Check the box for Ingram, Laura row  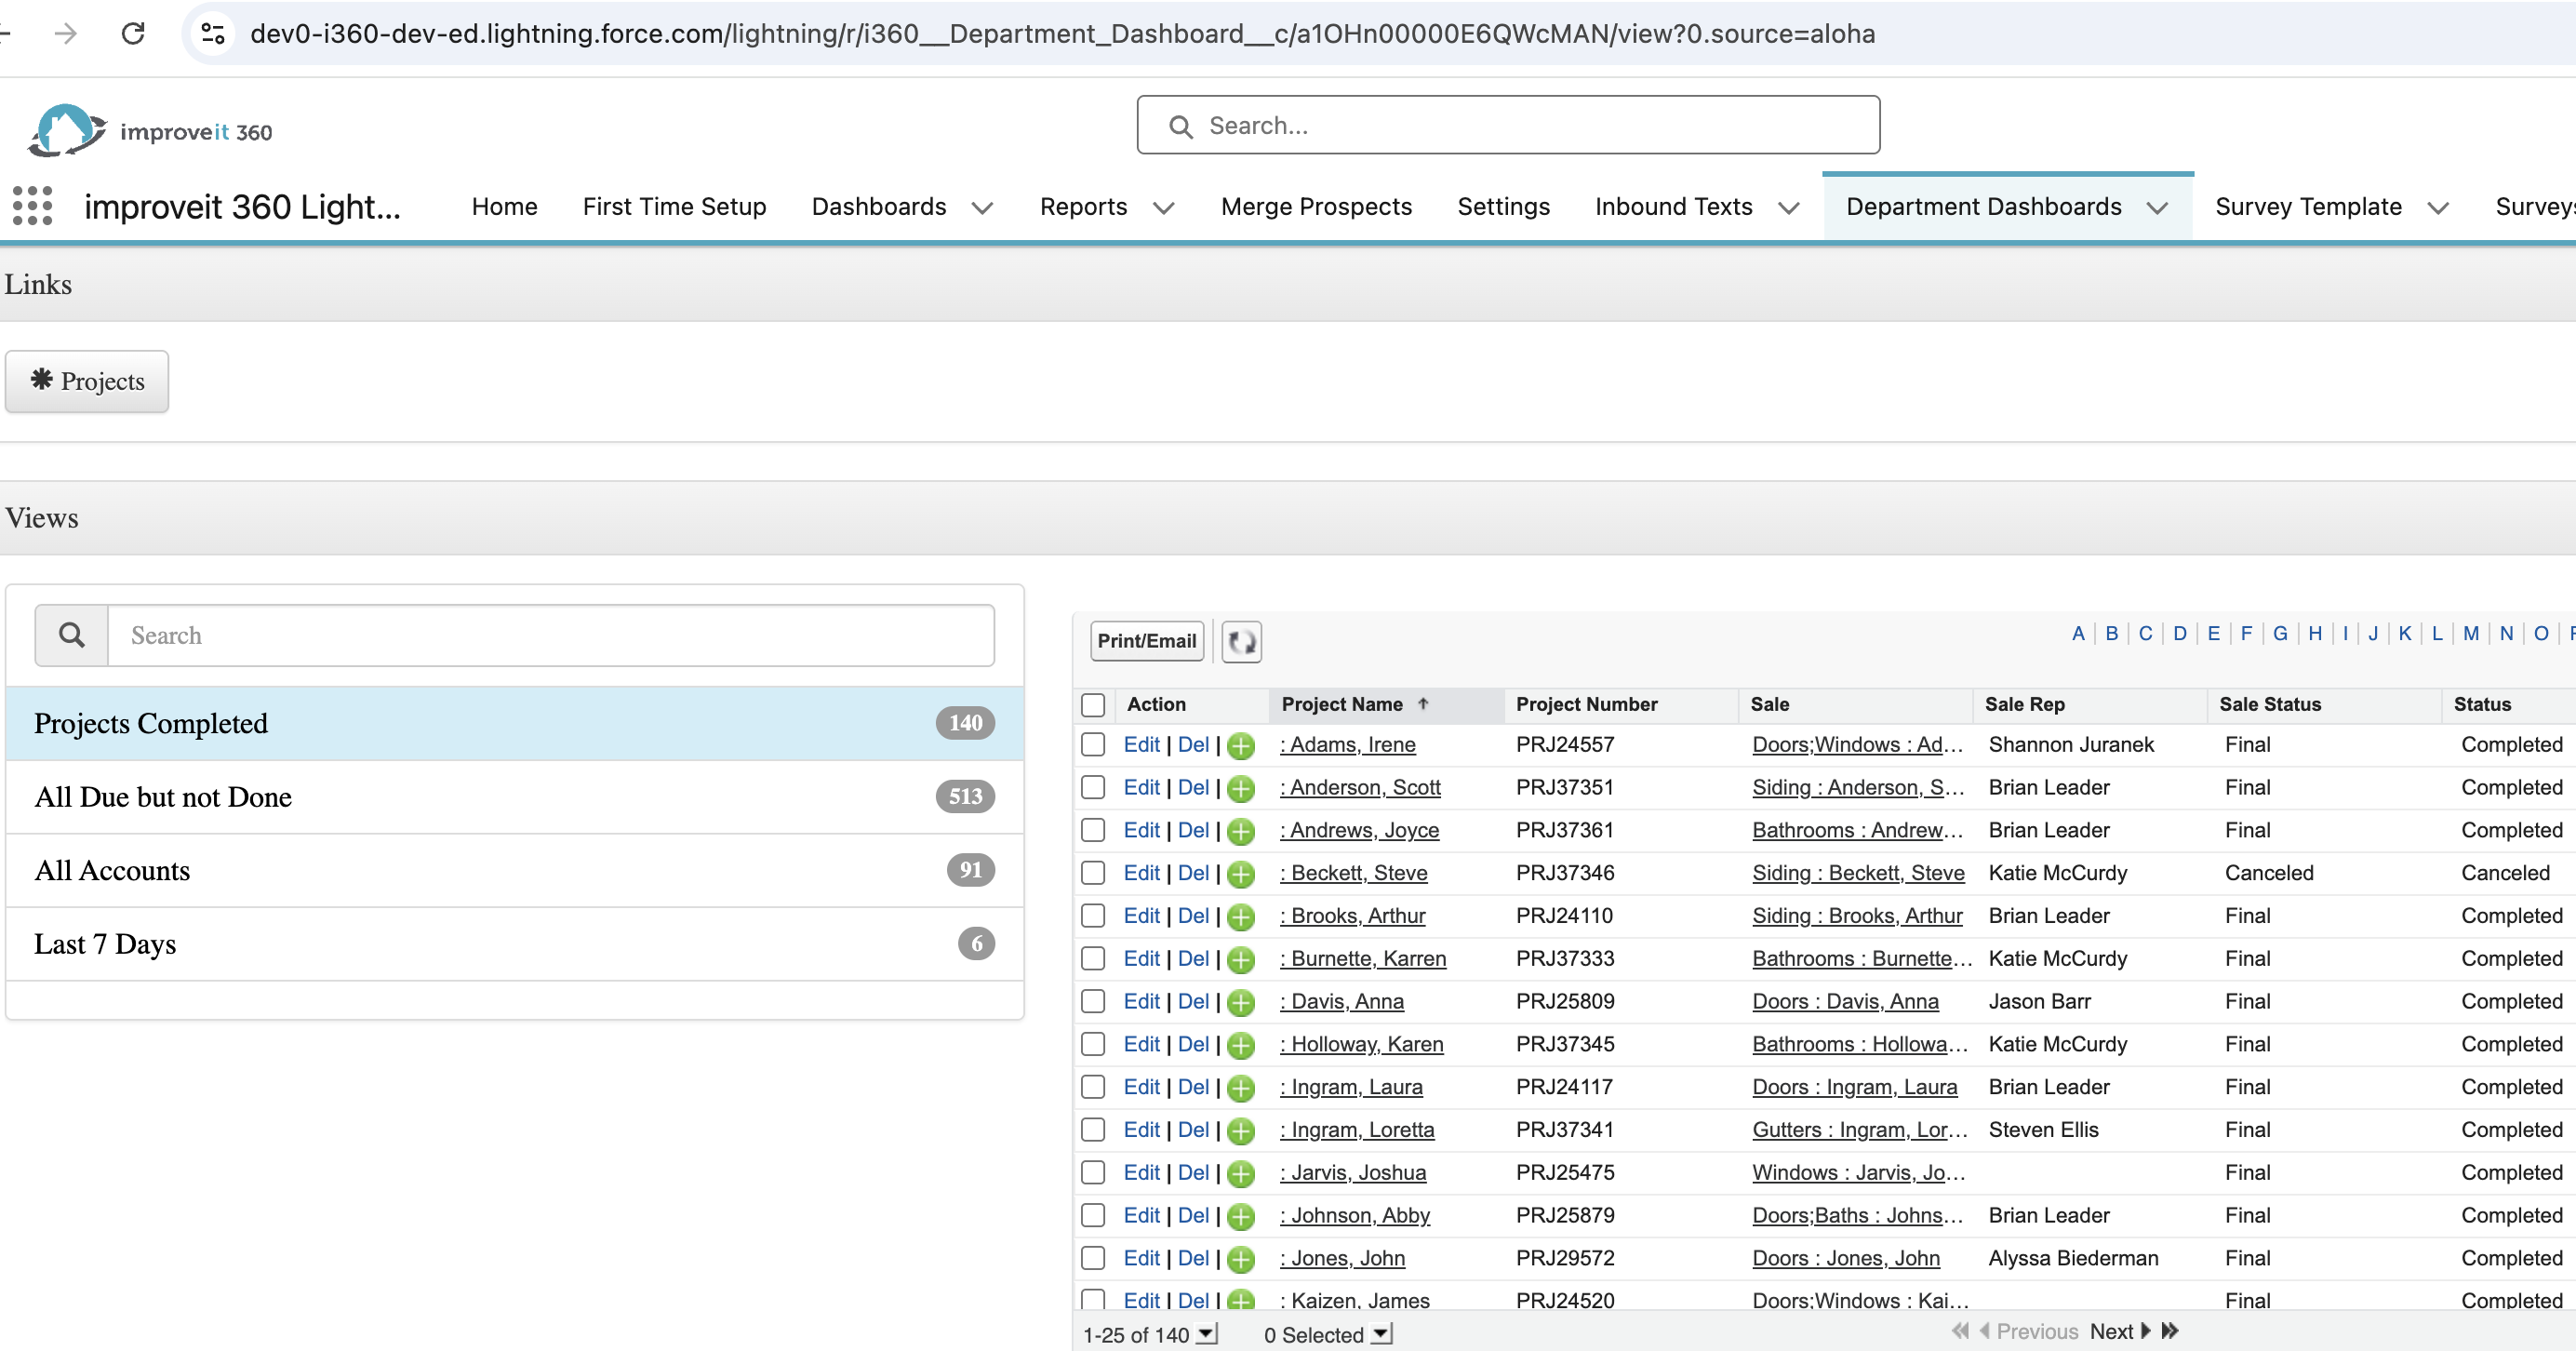[x=1093, y=1088]
